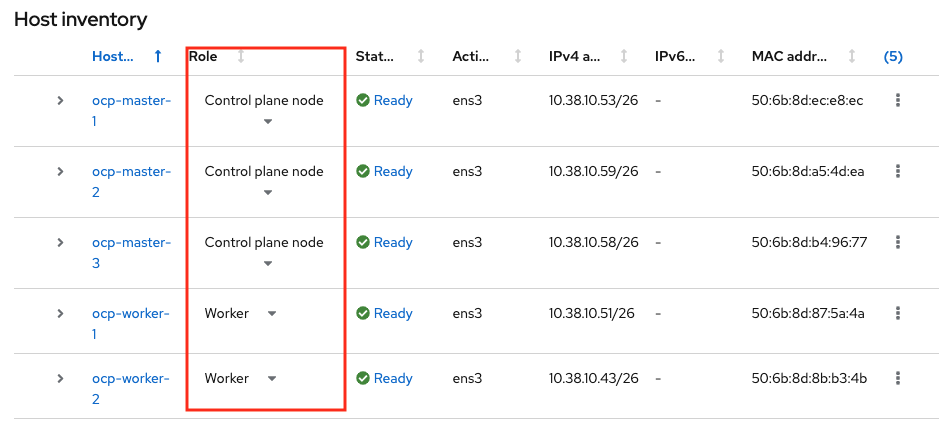This screenshot has height=434, width=939.
Task: Open kebab menu for ocp-master-2 row
Action: tap(898, 171)
